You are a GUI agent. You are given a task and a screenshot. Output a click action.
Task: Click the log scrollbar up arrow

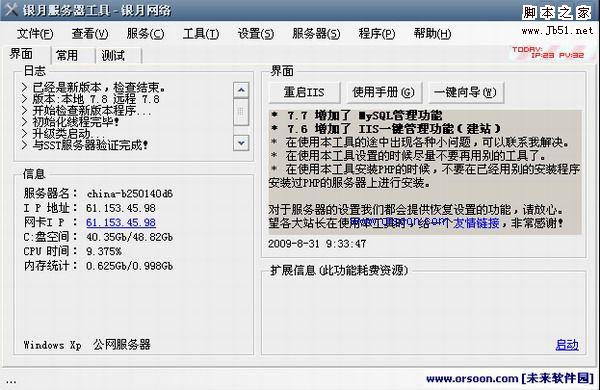tap(241, 90)
